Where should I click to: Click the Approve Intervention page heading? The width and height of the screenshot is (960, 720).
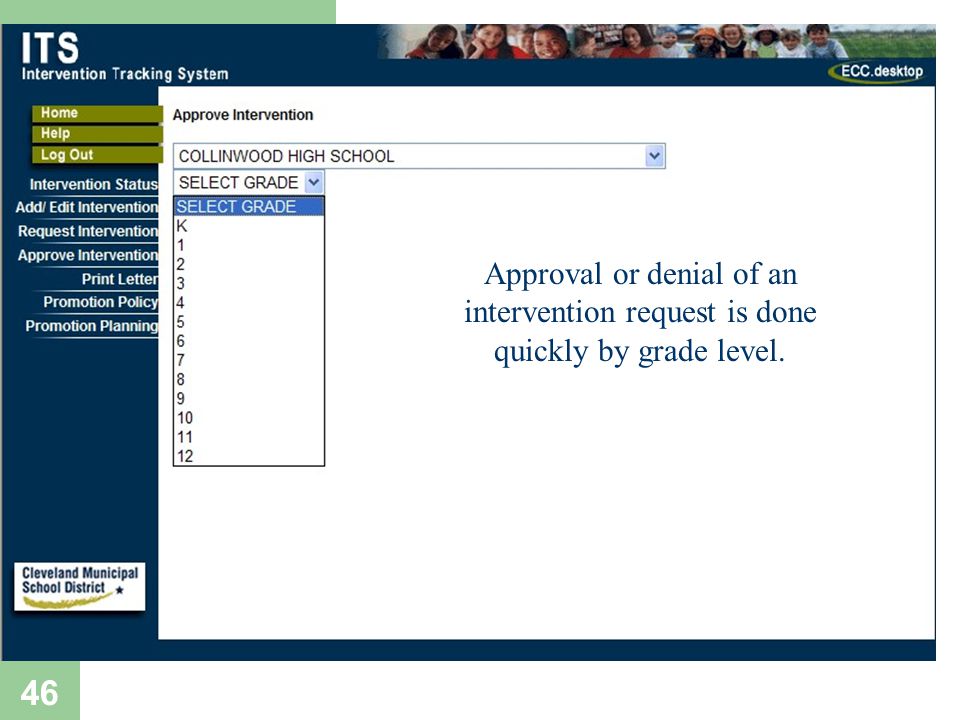242,115
